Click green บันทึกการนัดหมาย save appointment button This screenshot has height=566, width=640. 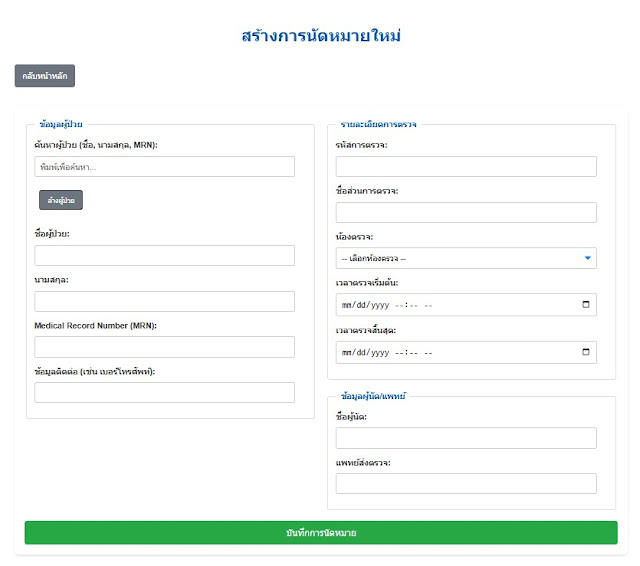pos(321,533)
